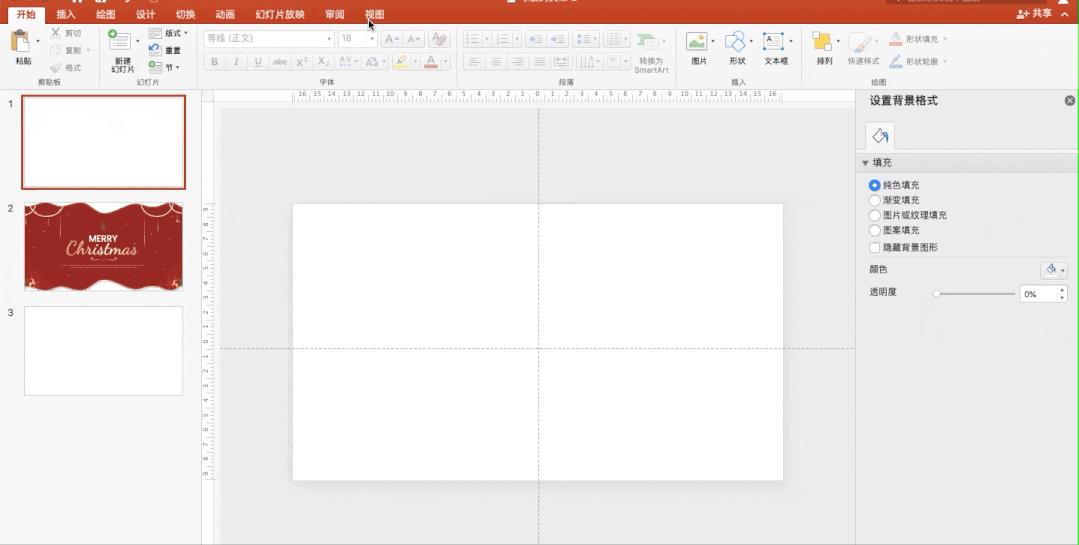Open the Shapes (形状) gallery icon
1079x545 pixels.
point(735,42)
